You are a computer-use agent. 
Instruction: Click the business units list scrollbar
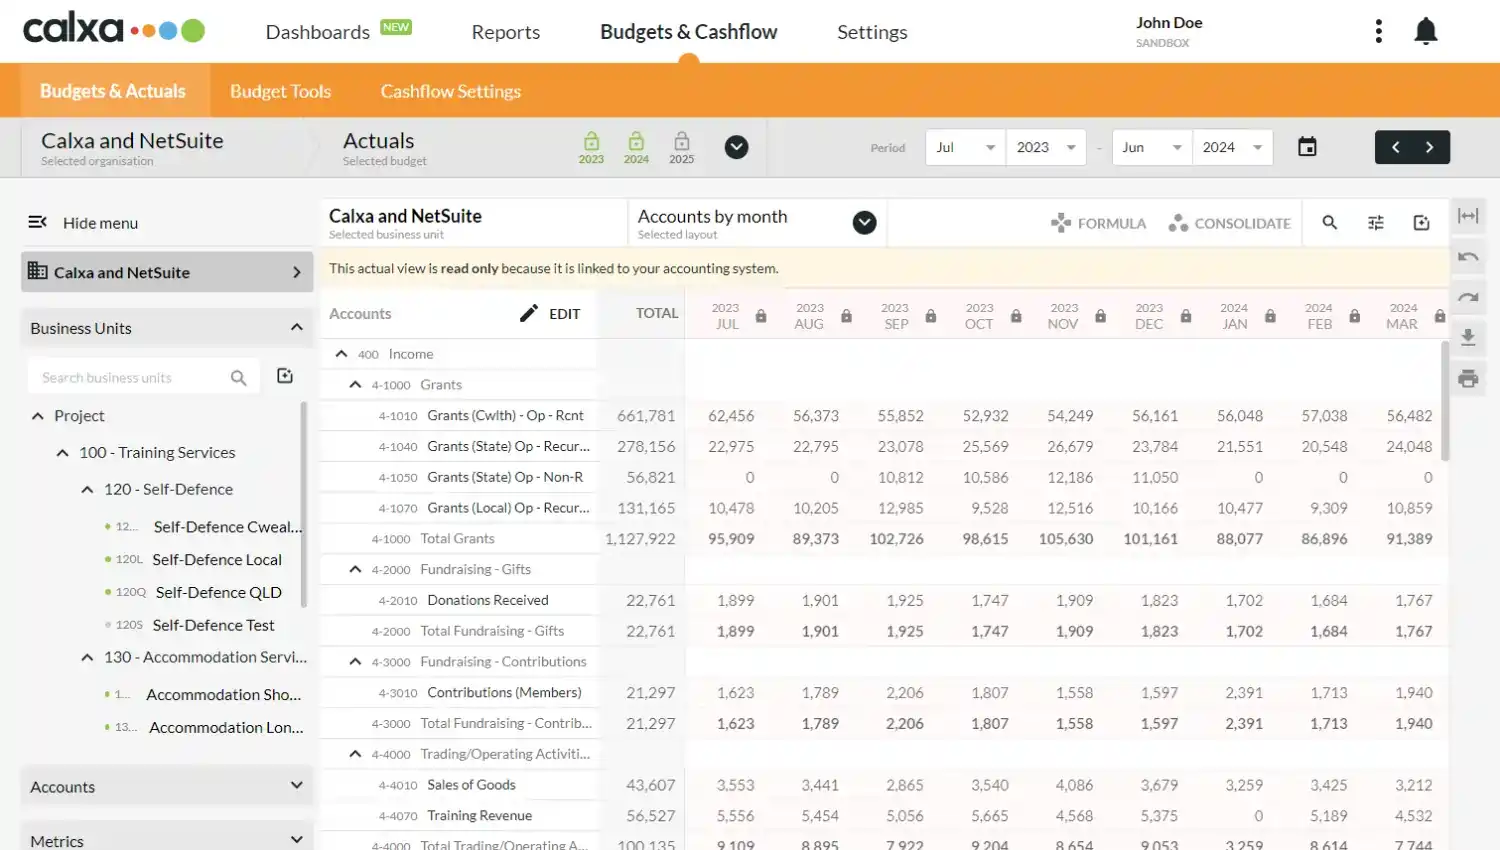coord(304,505)
